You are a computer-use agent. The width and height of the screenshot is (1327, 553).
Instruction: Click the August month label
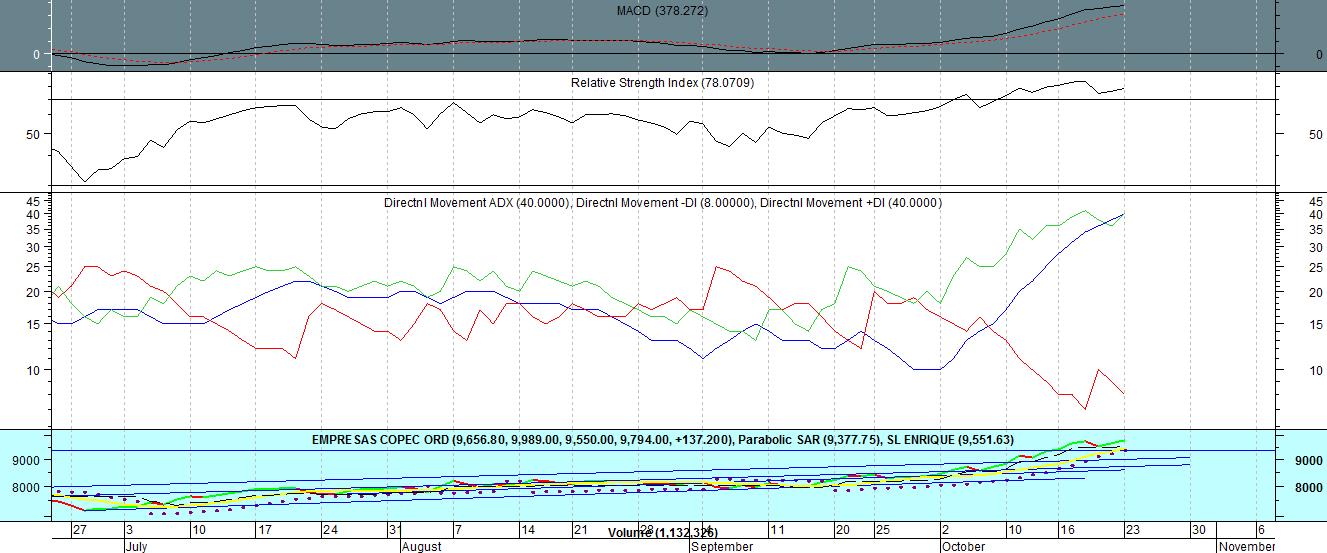421,547
